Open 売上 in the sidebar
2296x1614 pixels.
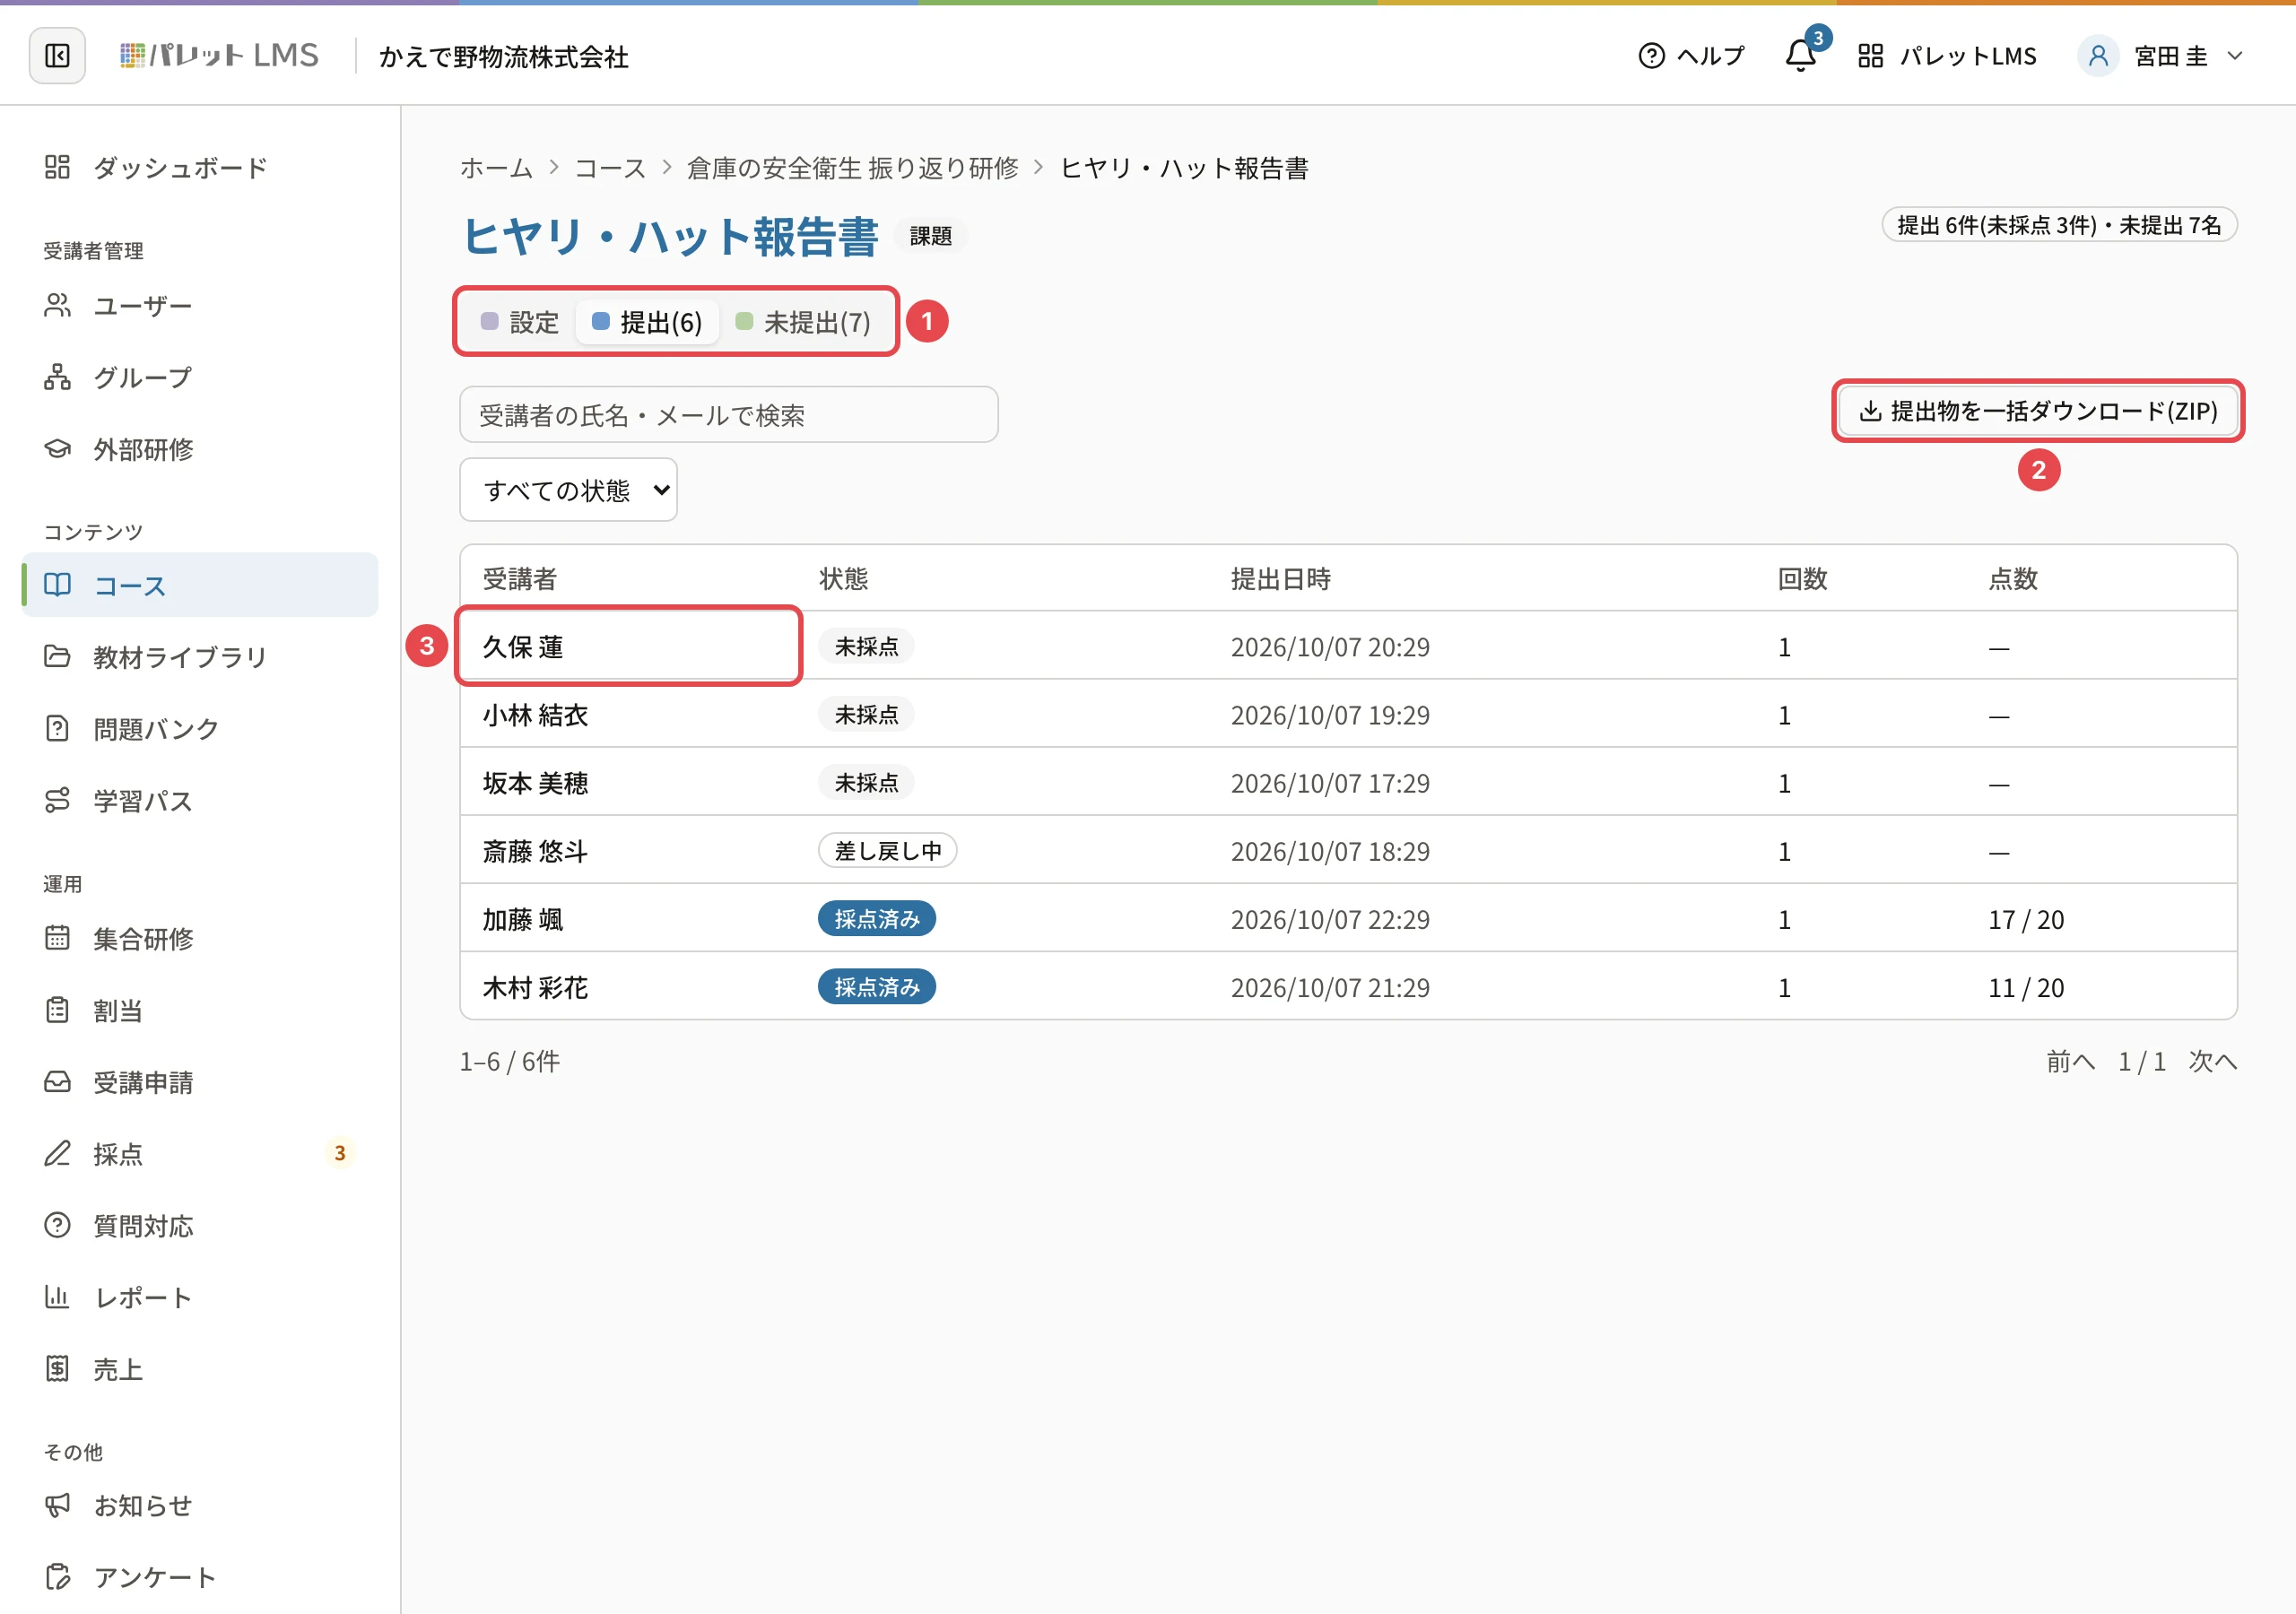click(x=200, y=1369)
